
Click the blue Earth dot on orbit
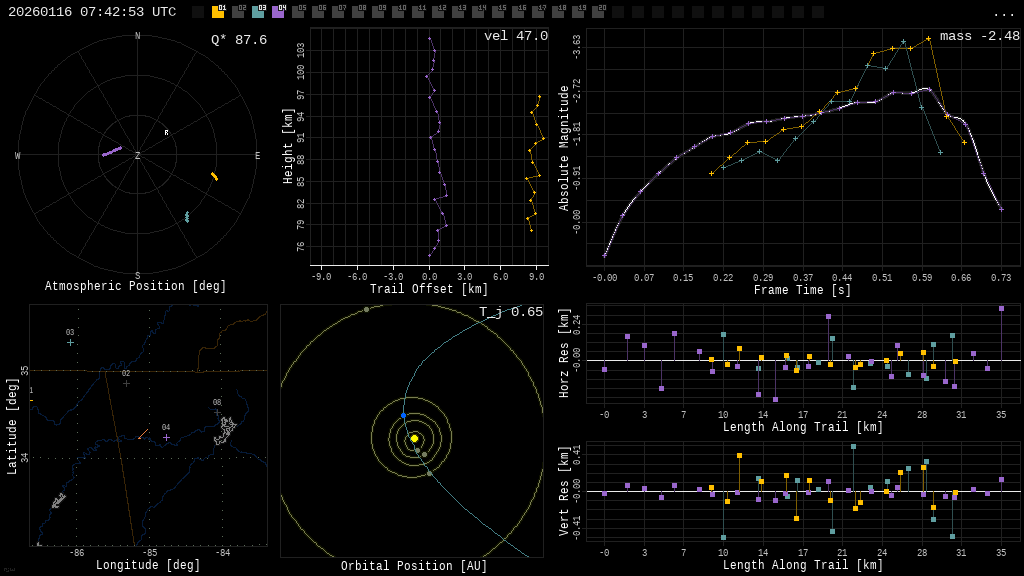[x=404, y=415]
